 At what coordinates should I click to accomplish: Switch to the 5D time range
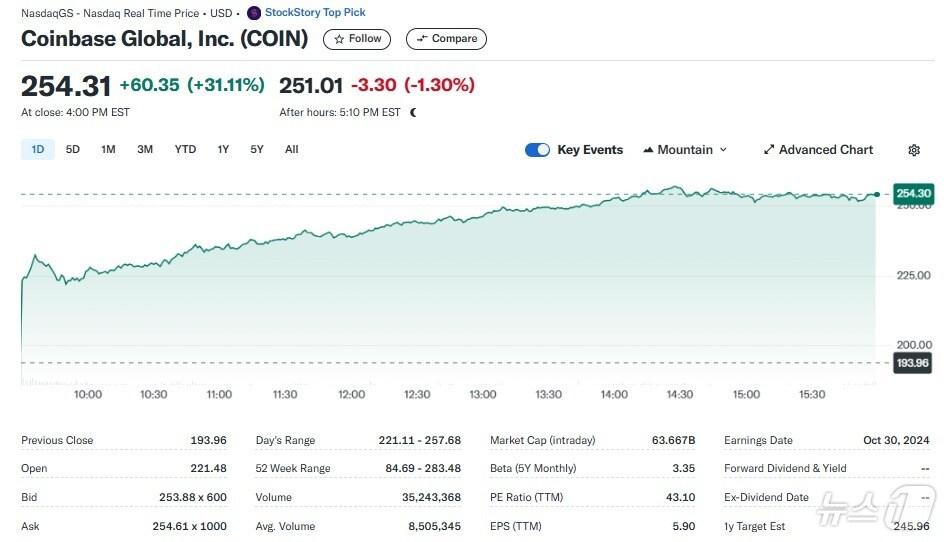click(73, 150)
